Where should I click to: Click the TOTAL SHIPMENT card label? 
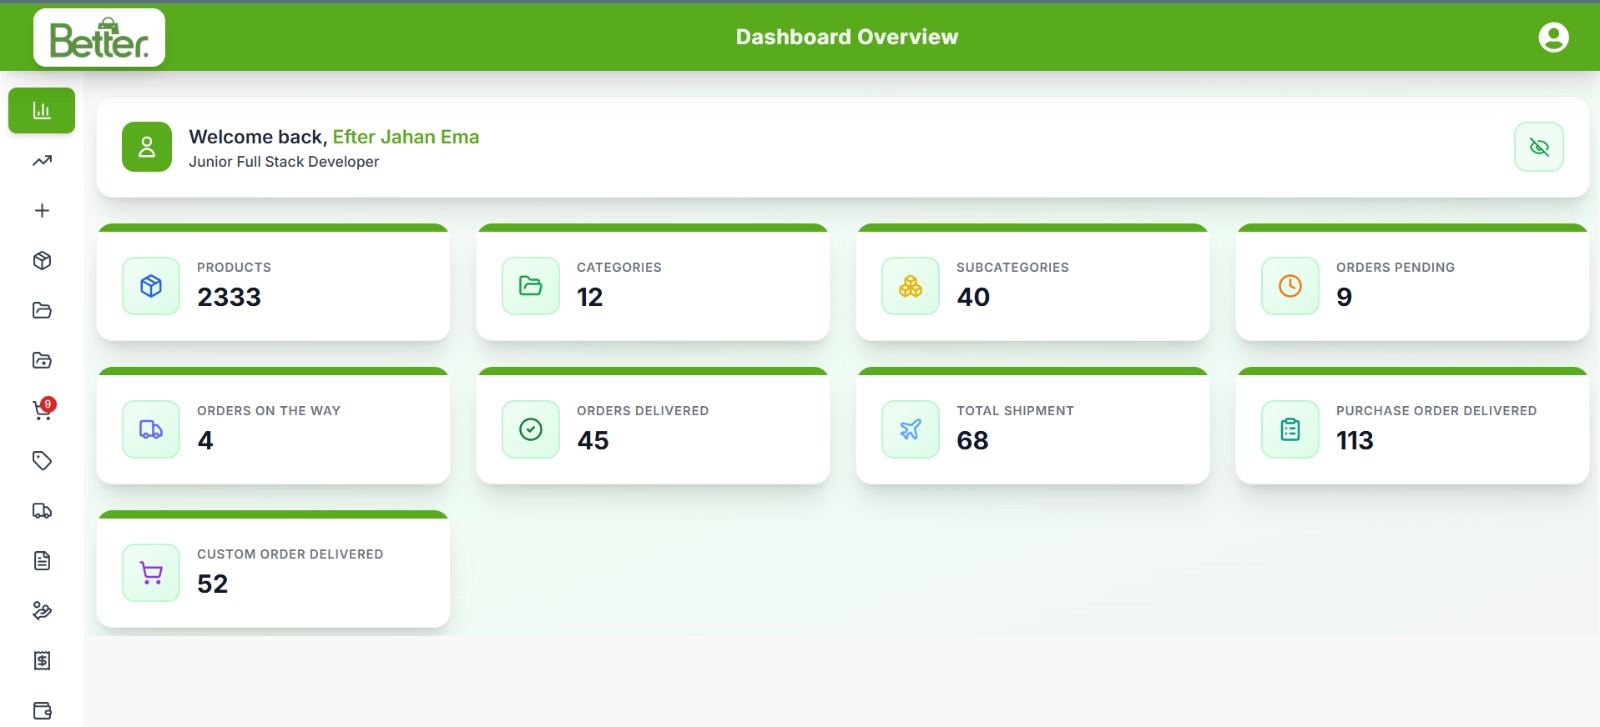(1015, 410)
